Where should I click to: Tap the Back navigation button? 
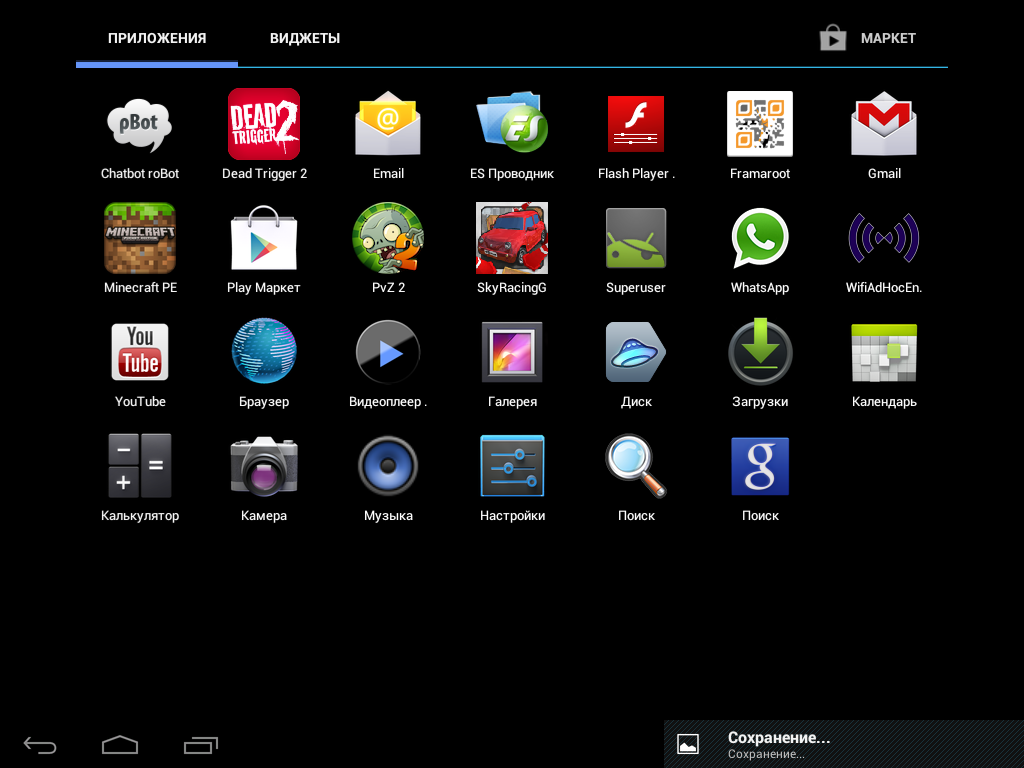click(40, 744)
